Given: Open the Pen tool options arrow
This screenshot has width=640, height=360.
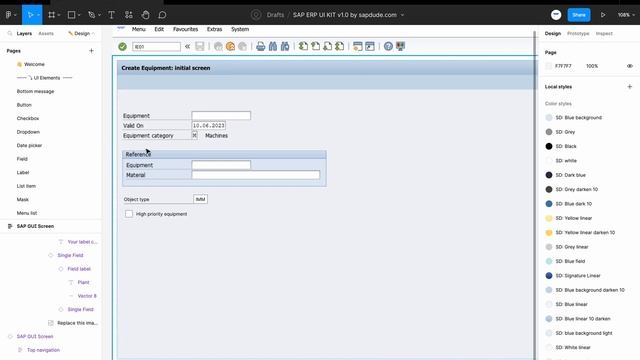Looking at the screenshot, I should [99, 15].
